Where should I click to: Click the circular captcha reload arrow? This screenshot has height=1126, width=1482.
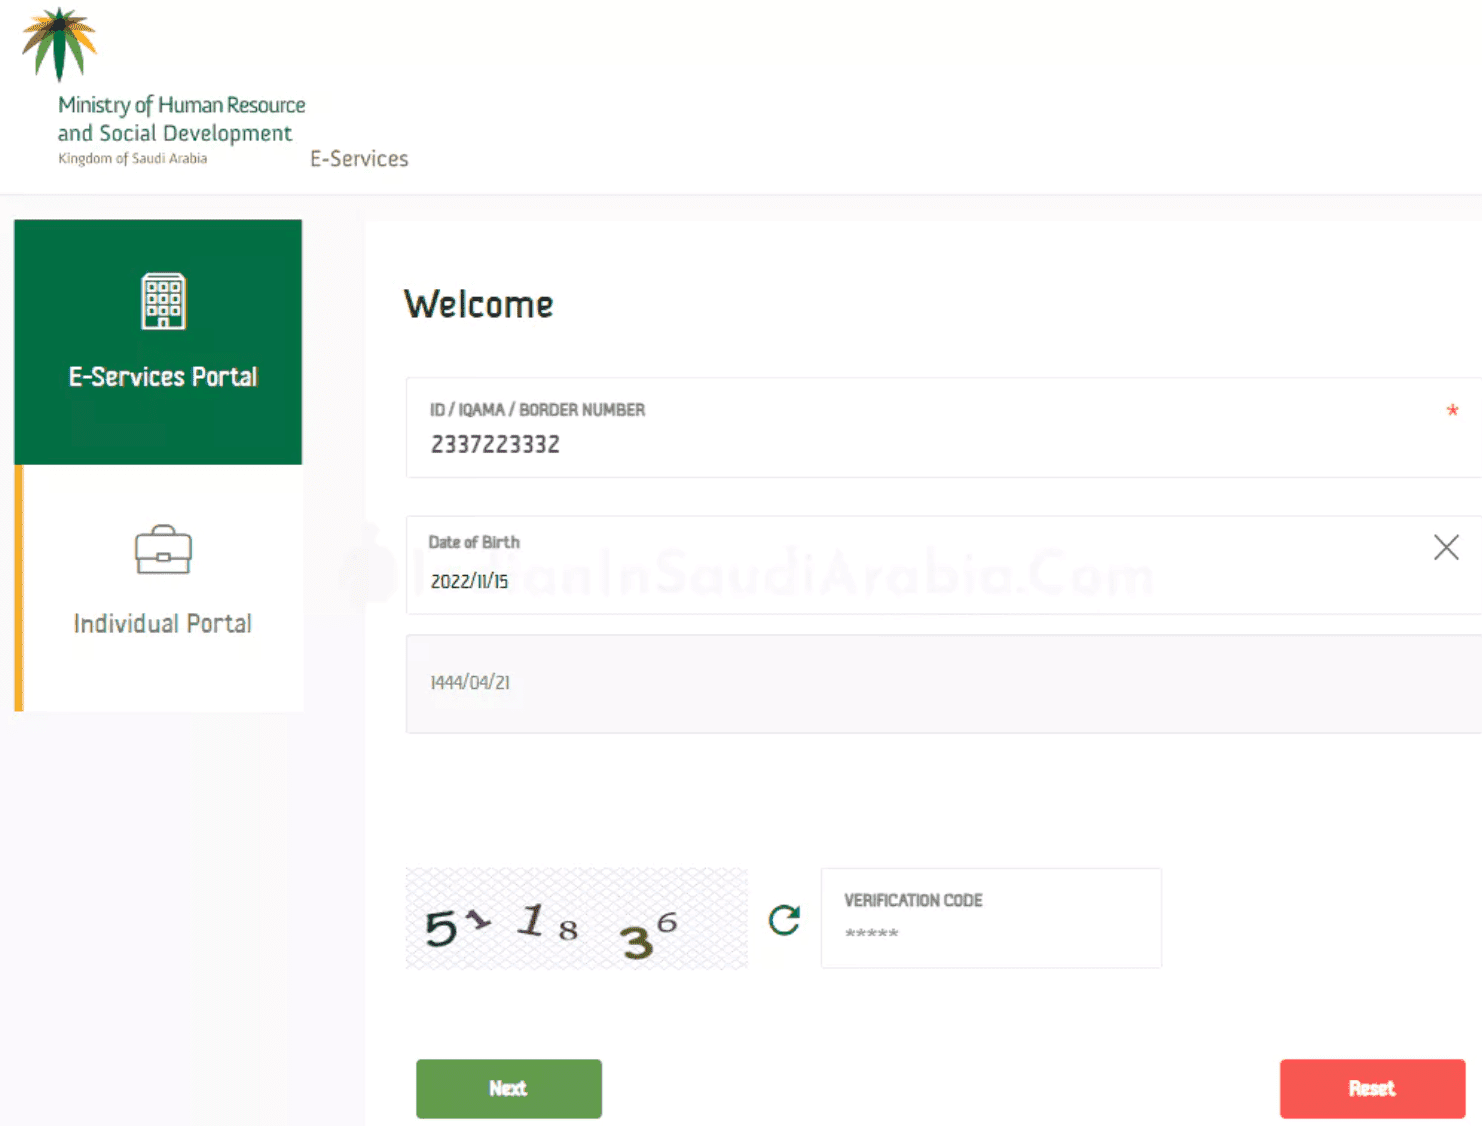point(785,919)
